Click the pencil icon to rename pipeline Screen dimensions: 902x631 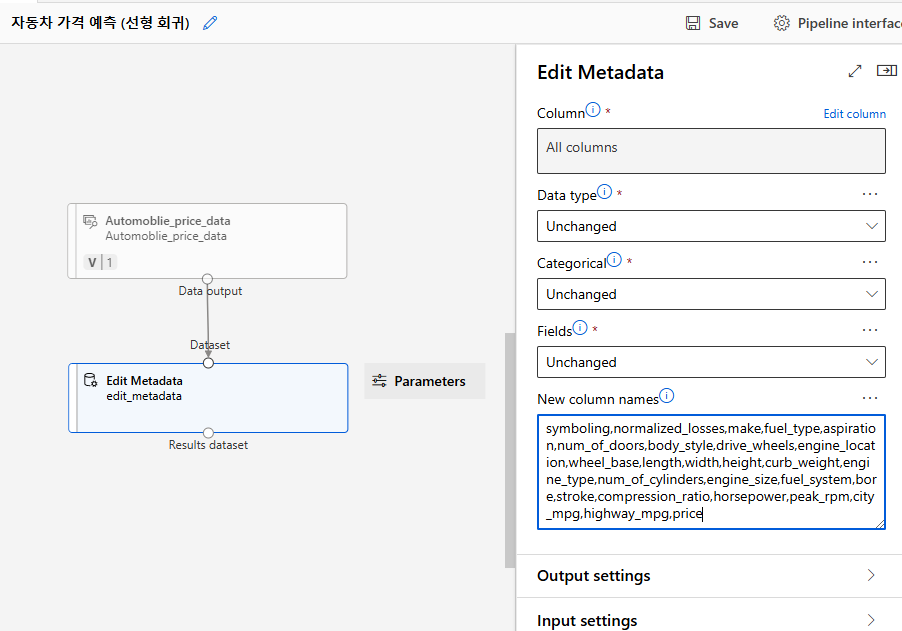211,23
